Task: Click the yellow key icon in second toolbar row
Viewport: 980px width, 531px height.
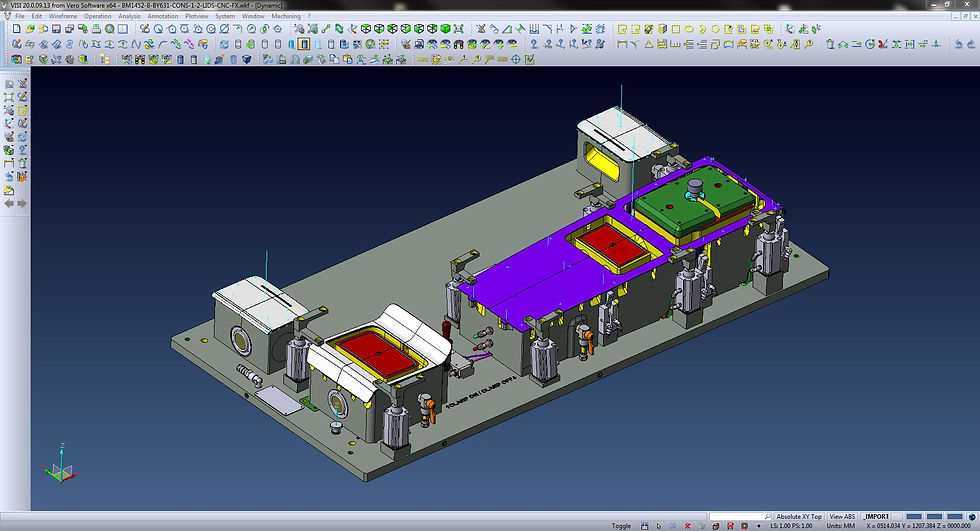Action: [809, 44]
